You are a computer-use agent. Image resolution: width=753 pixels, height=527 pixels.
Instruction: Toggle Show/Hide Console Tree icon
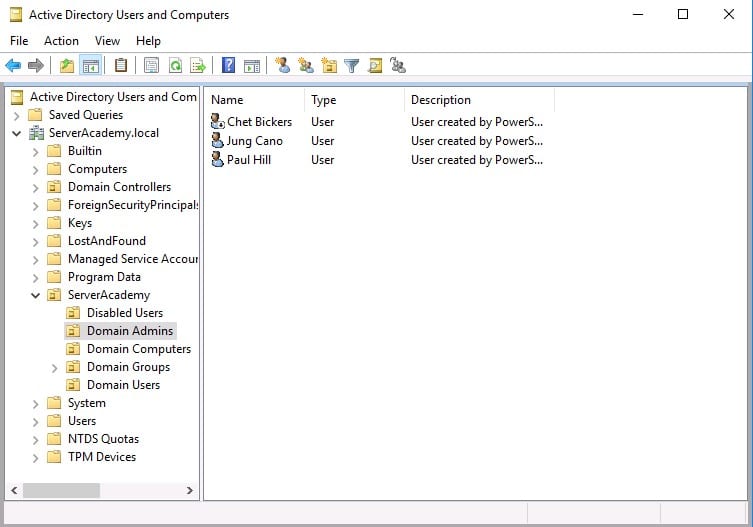tap(91, 65)
